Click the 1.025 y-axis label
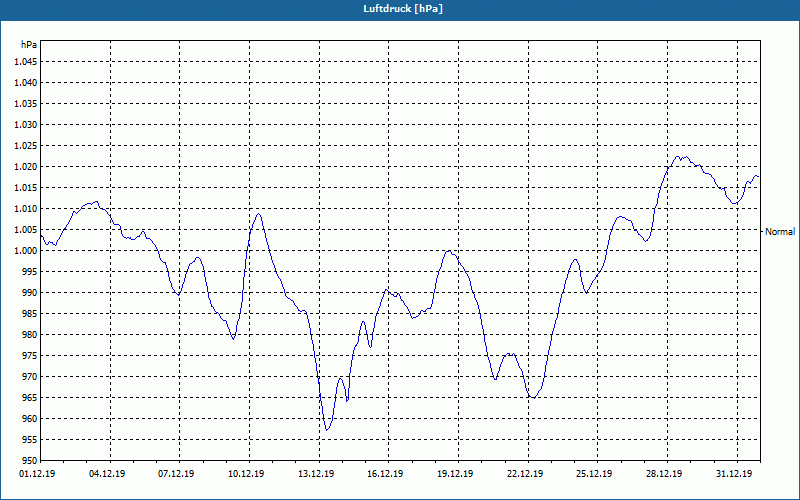The width and height of the screenshot is (800, 500). (x=25, y=146)
